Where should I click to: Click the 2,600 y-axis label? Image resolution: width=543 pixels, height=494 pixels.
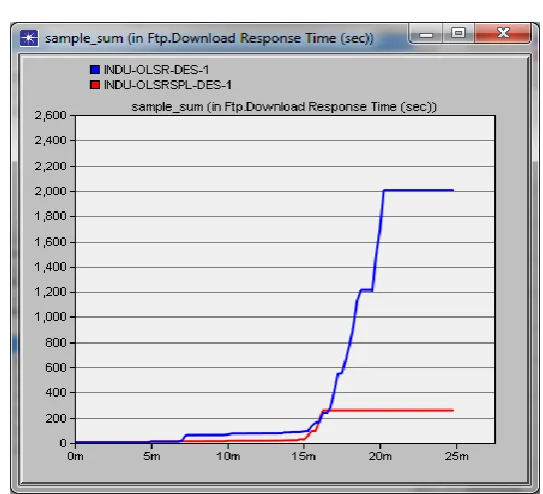click(50, 115)
